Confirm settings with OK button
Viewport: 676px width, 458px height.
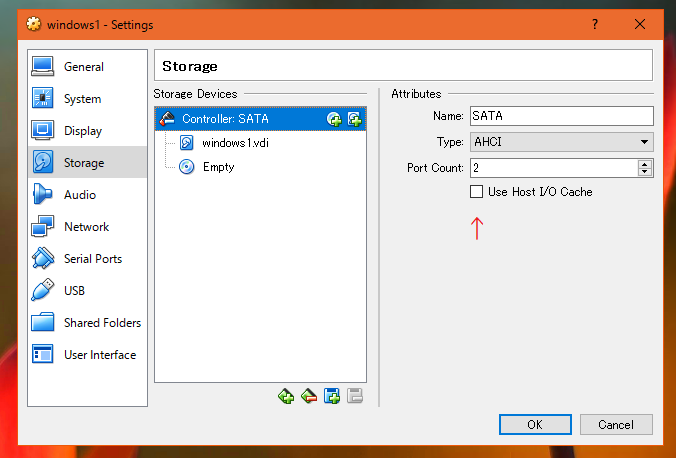pyautogui.click(x=535, y=425)
